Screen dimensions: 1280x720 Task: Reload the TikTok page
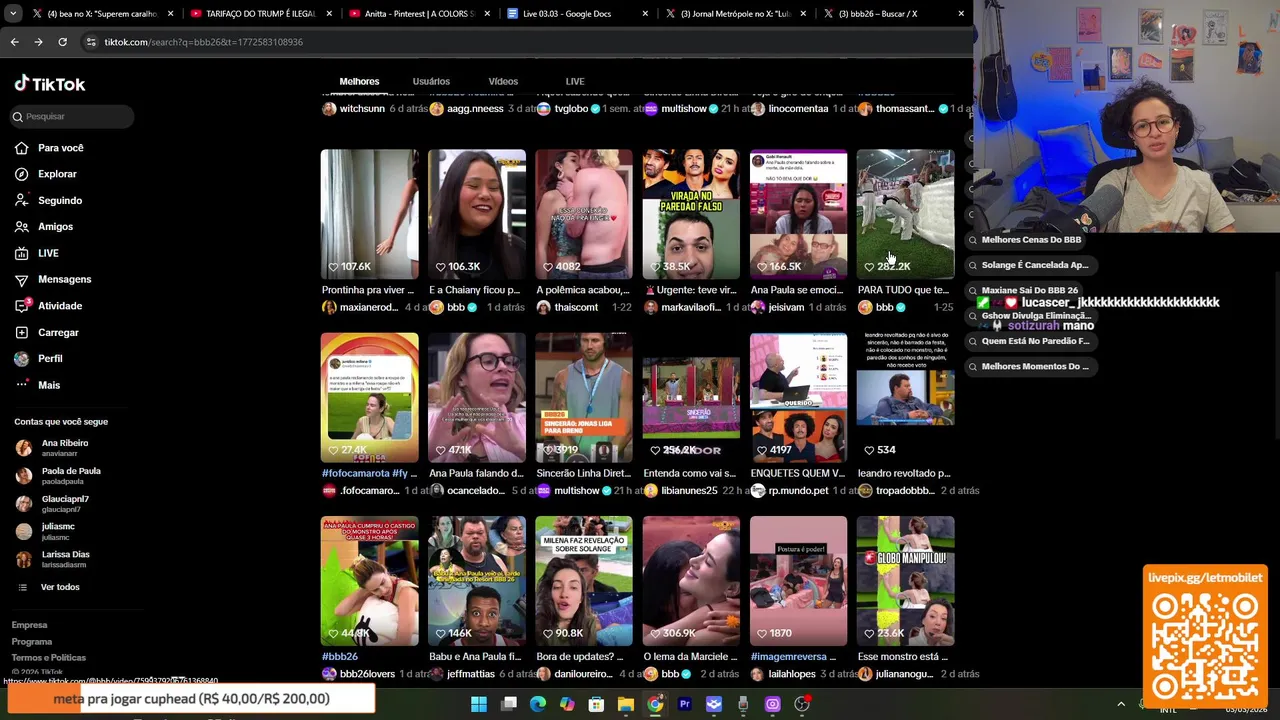62,42
